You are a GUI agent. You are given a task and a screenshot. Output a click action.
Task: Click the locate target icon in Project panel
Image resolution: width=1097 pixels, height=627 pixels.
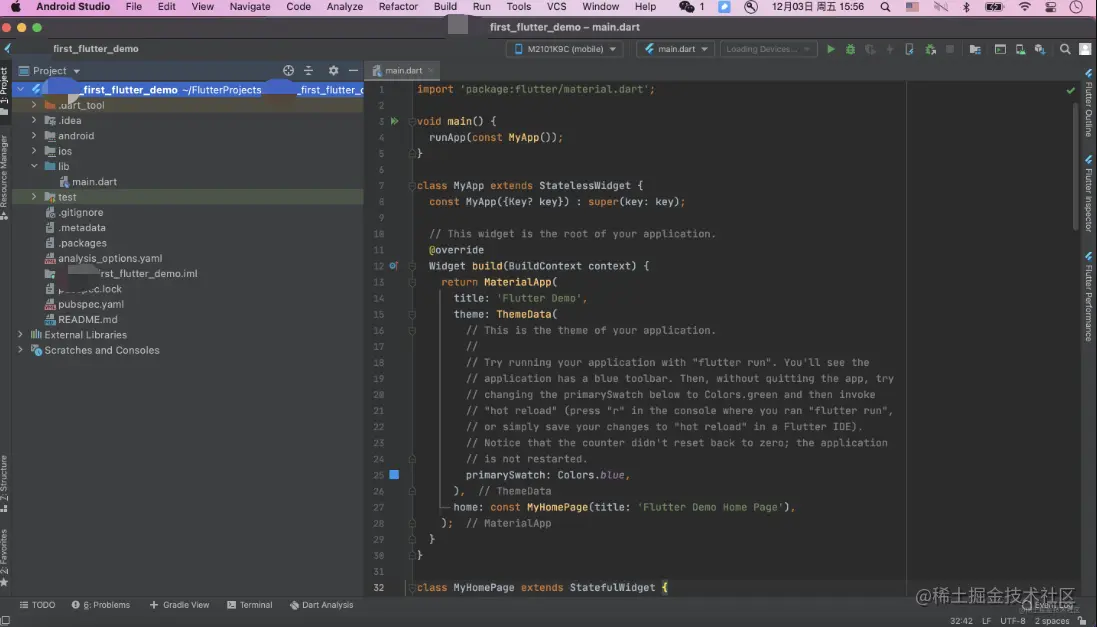pos(288,71)
